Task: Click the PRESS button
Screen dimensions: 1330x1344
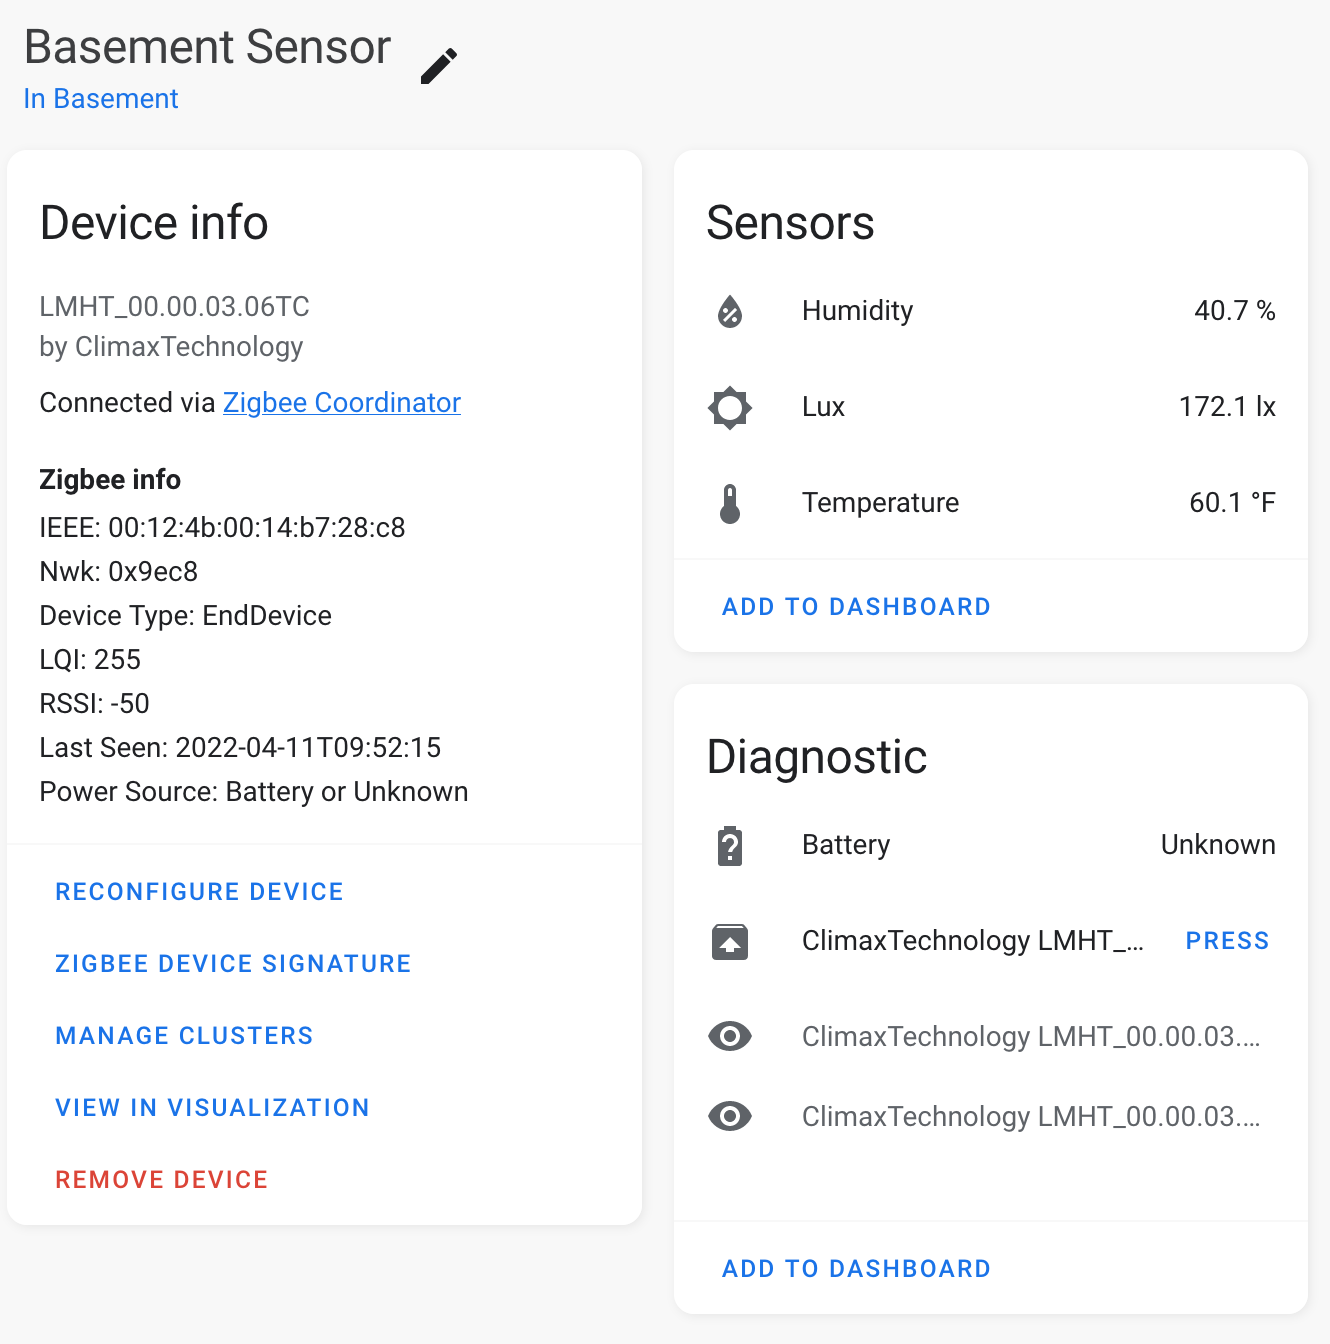Action: 1227,941
